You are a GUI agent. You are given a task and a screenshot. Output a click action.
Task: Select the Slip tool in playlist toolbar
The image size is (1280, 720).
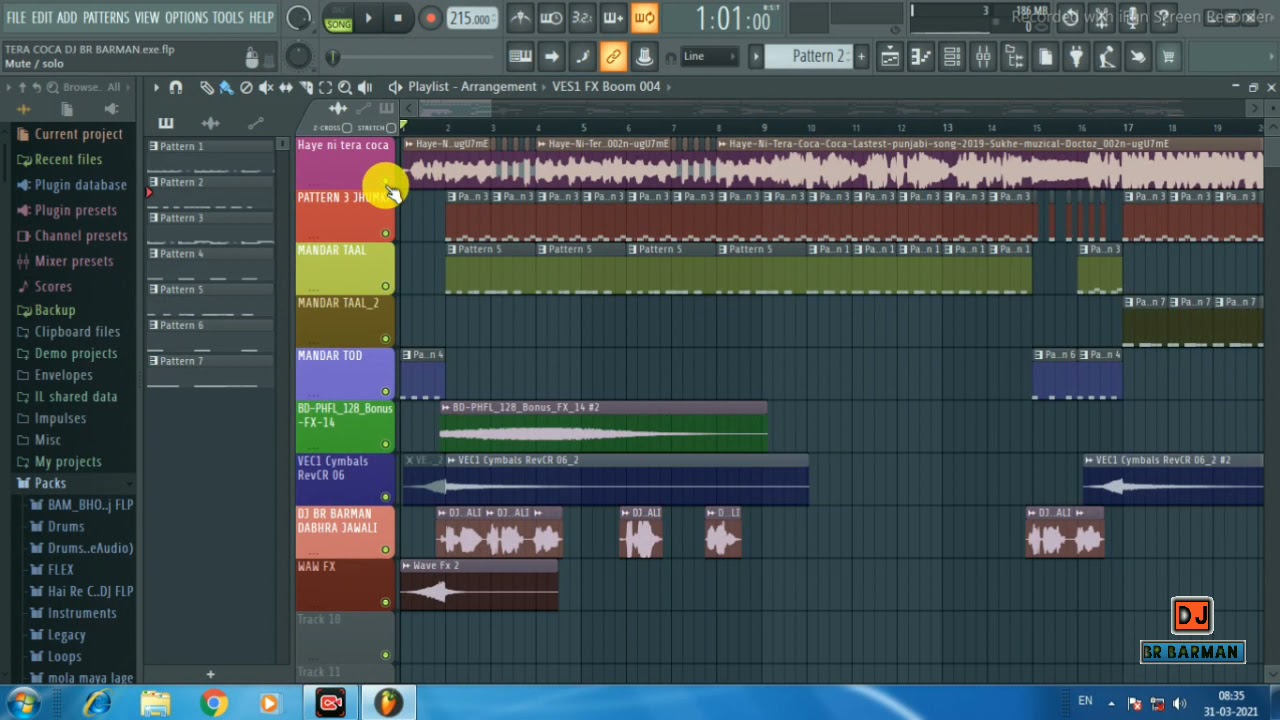(x=286, y=87)
